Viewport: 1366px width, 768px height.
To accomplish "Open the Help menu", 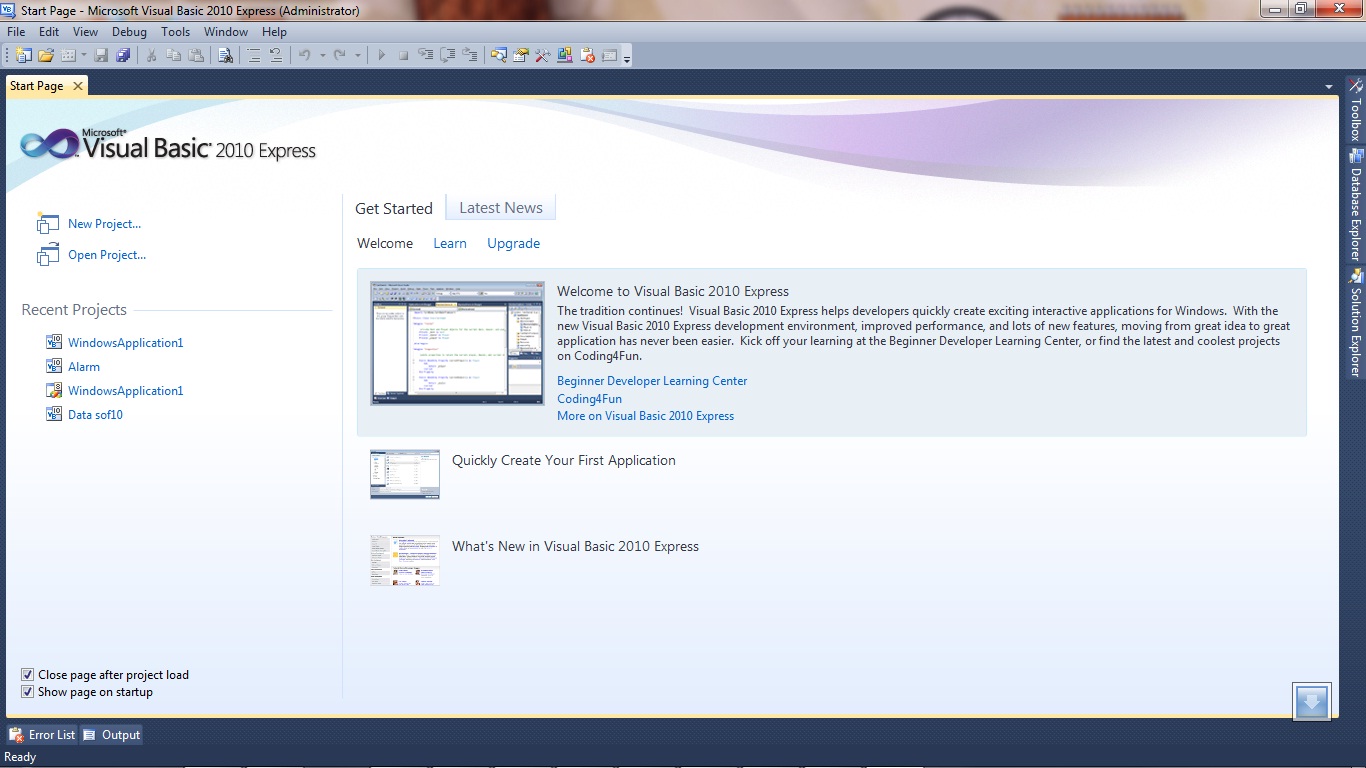I will (274, 32).
